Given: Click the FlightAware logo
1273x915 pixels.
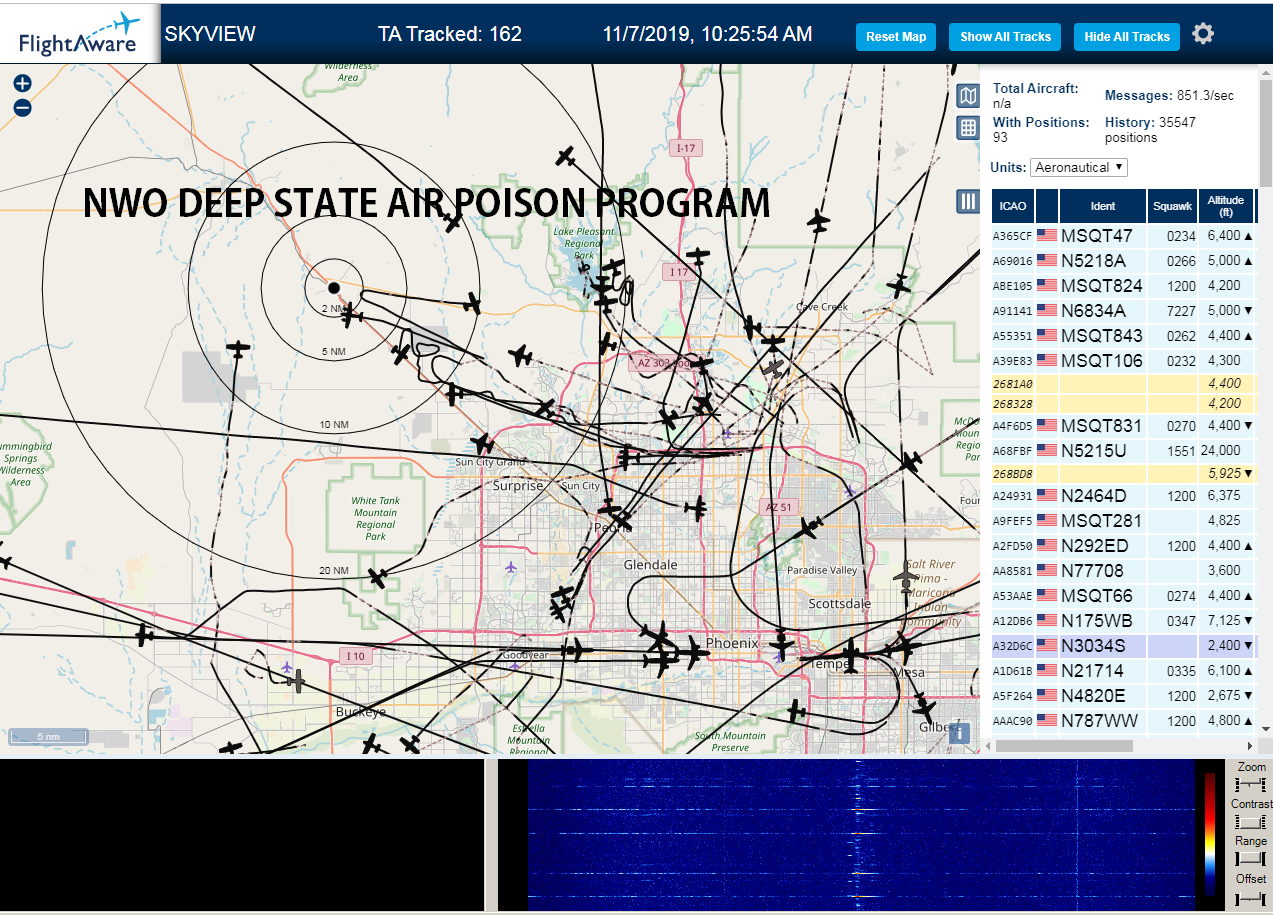Looking at the screenshot, I should point(80,33).
